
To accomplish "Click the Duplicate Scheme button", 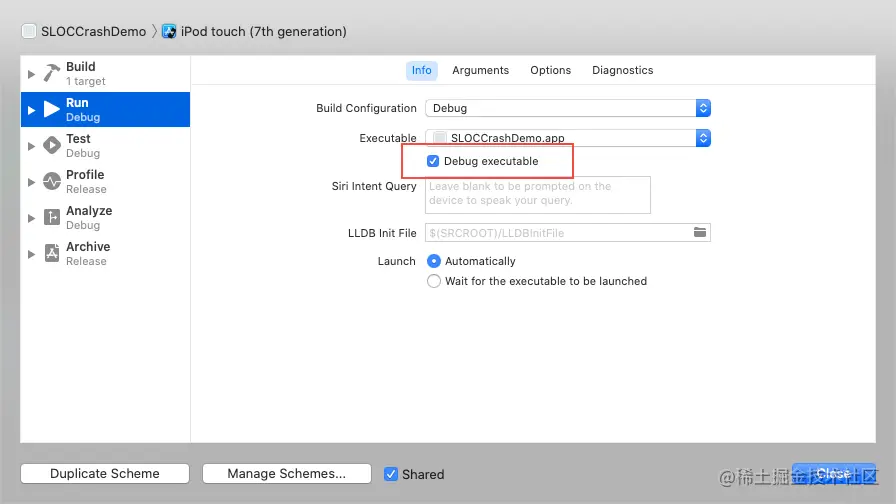I will 105,473.
